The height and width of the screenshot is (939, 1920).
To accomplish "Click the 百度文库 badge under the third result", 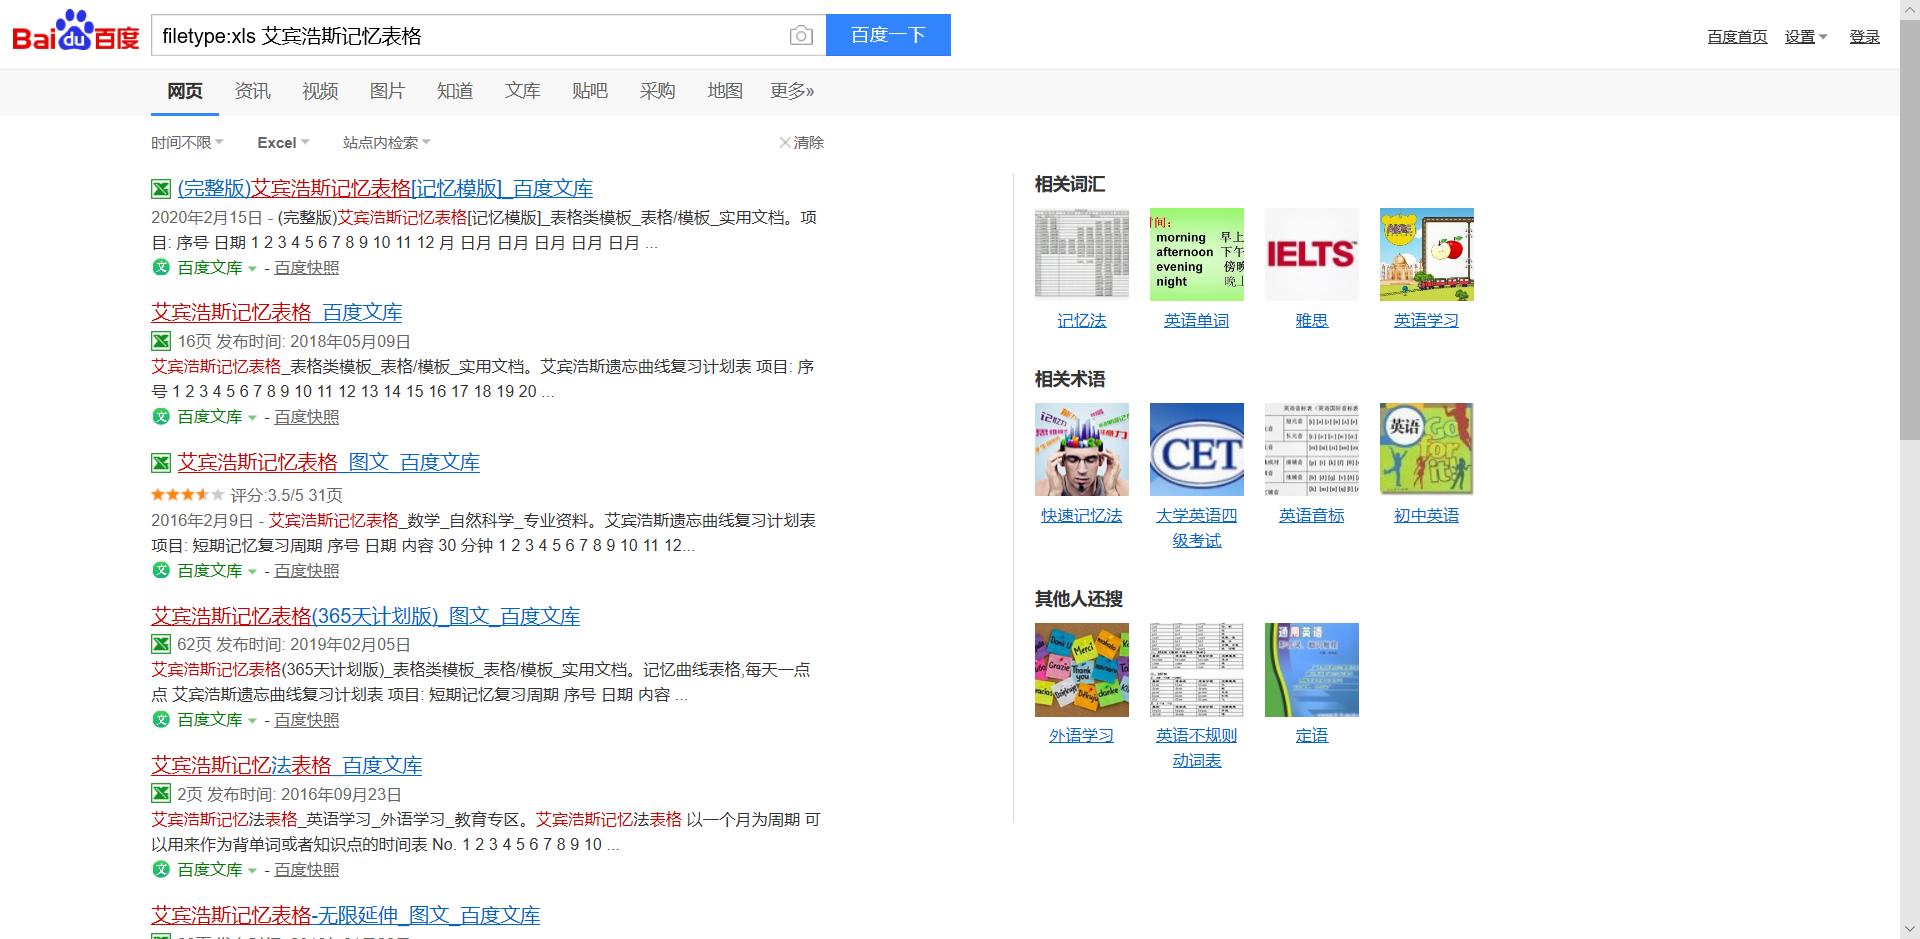I will click(203, 570).
